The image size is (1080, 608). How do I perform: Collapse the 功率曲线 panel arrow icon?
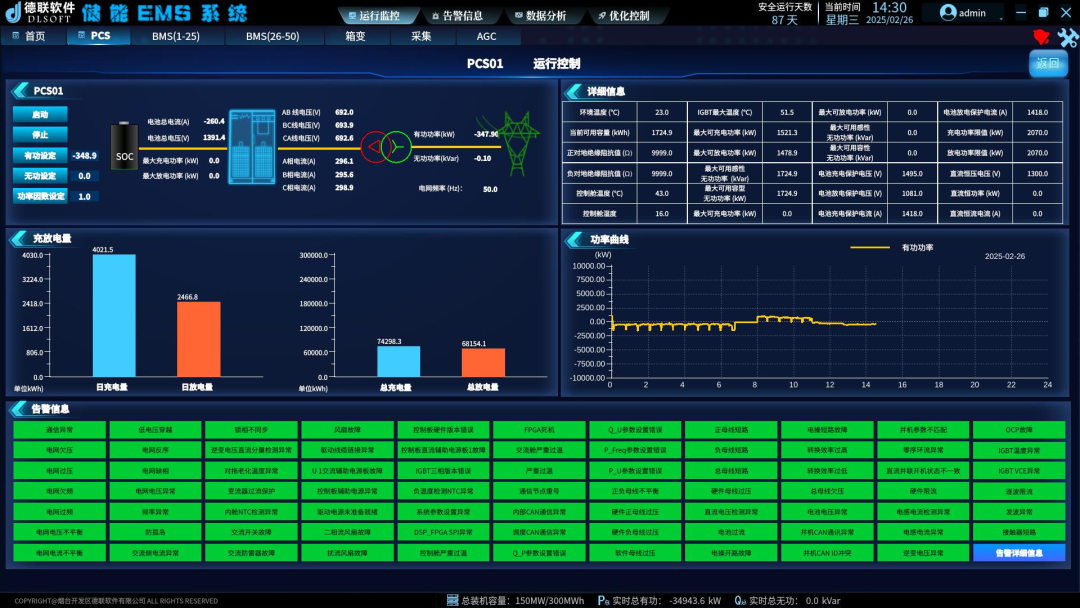(575, 240)
